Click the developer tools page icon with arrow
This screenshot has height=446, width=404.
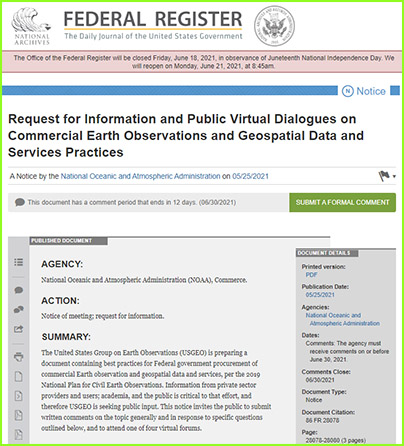pyautogui.click(x=19, y=396)
